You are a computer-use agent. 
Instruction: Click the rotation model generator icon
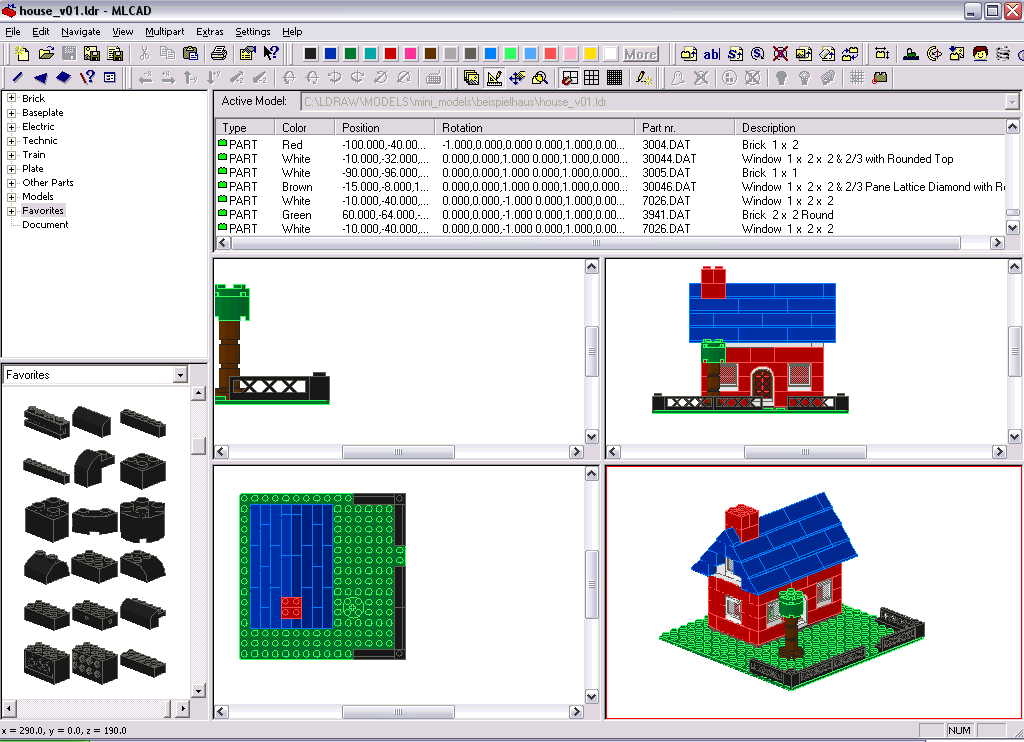(934, 54)
